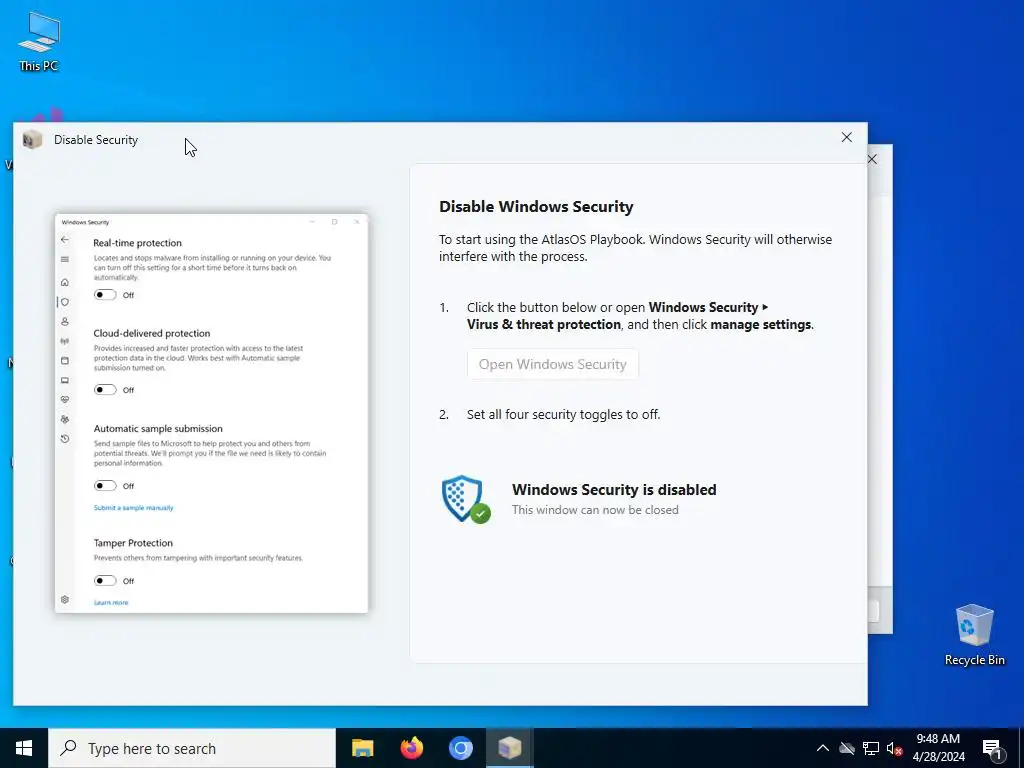Screen dimensions: 1024x768
Task: Click the firewall signal icon in preview sidebar
Action: click(65, 341)
